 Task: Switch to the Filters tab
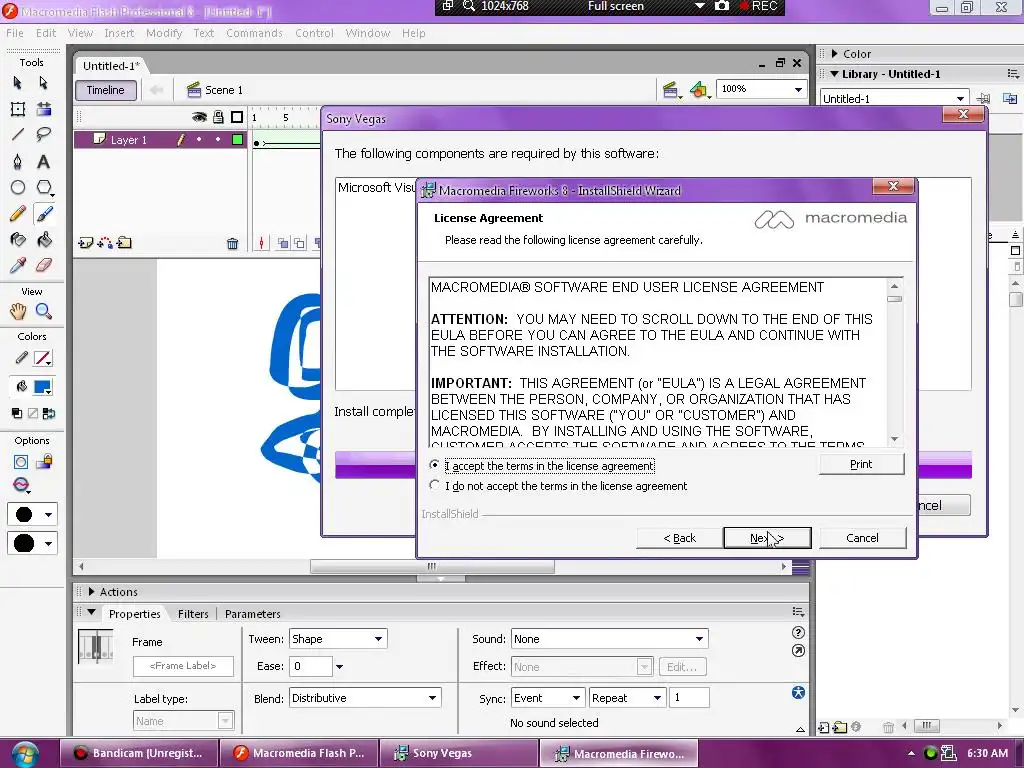pos(193,614)
